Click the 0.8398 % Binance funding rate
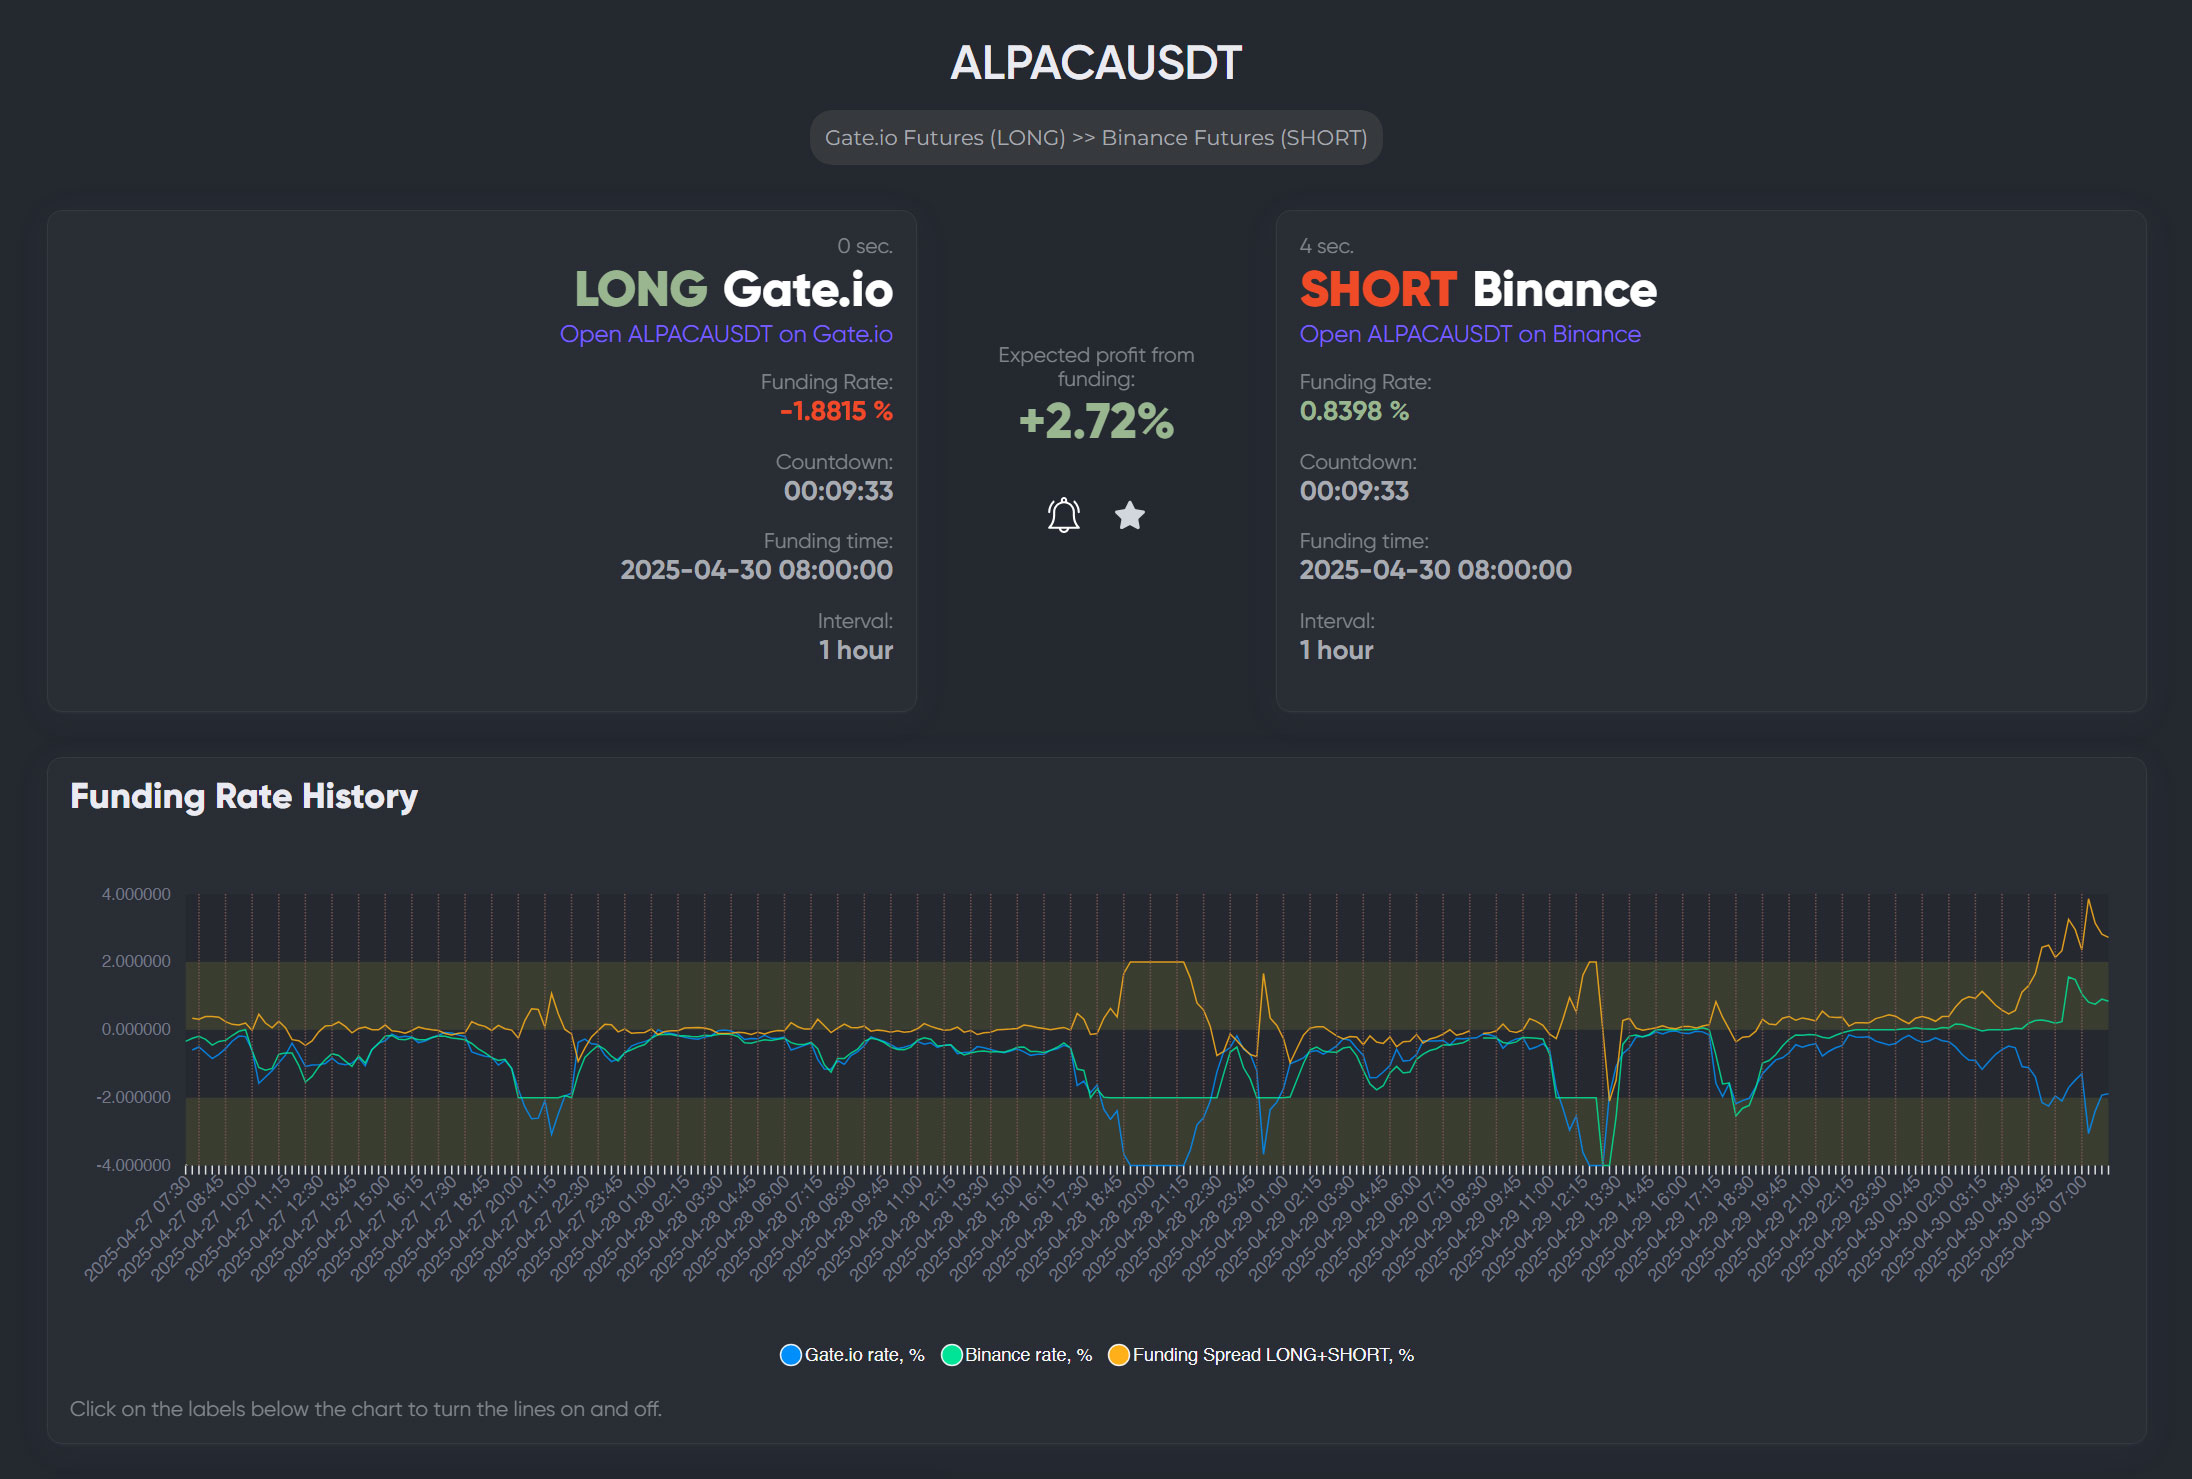Screen dimensions: 2192x1479 pyautogui.click(x=1354, y=411)
